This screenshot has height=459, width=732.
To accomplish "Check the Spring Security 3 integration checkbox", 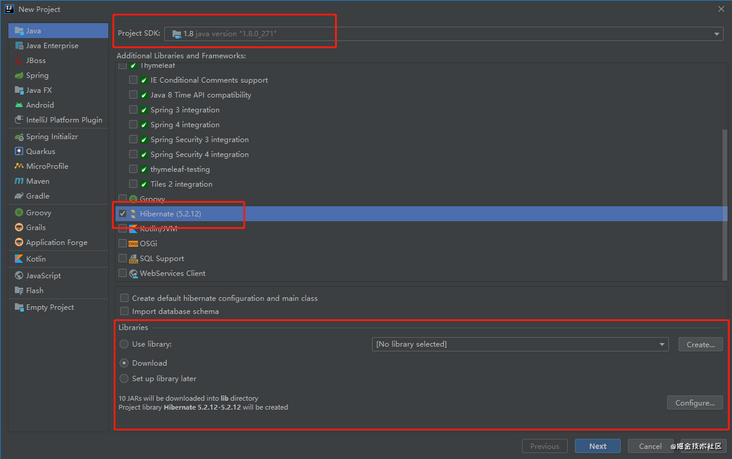I will click(133, 139).
